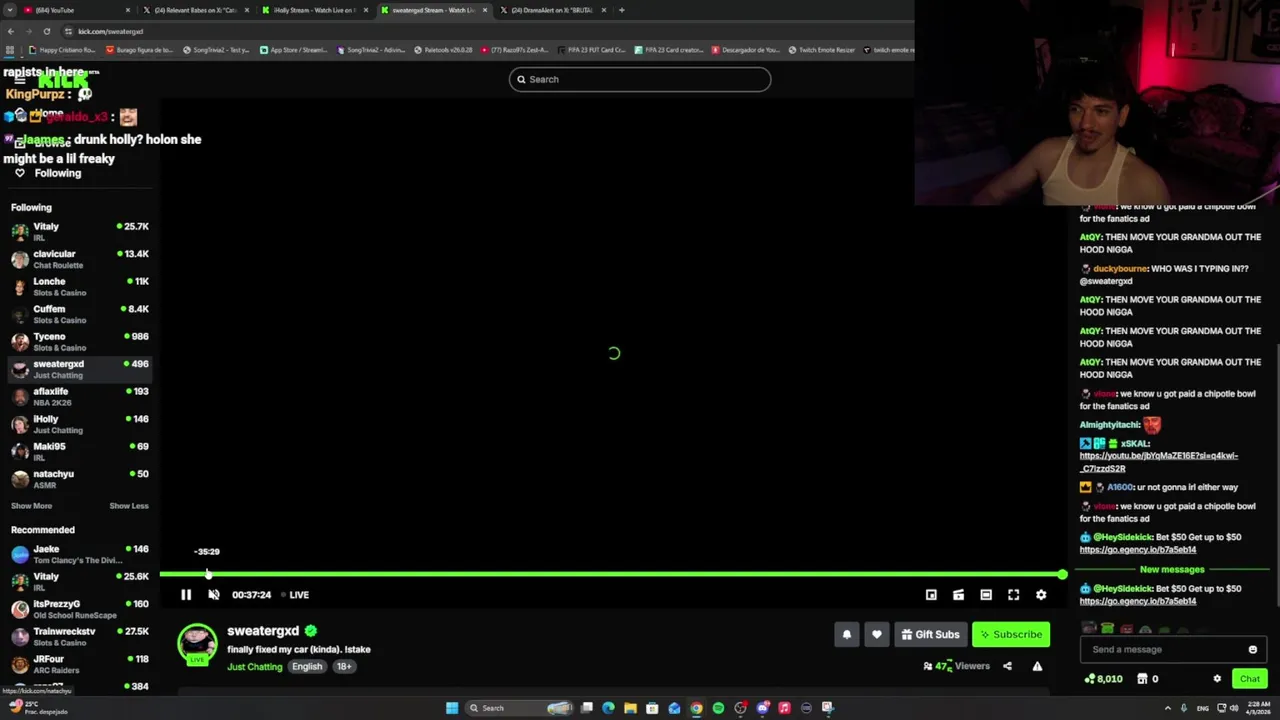Open Cuffem channel in sidebar

pos(80,314)
